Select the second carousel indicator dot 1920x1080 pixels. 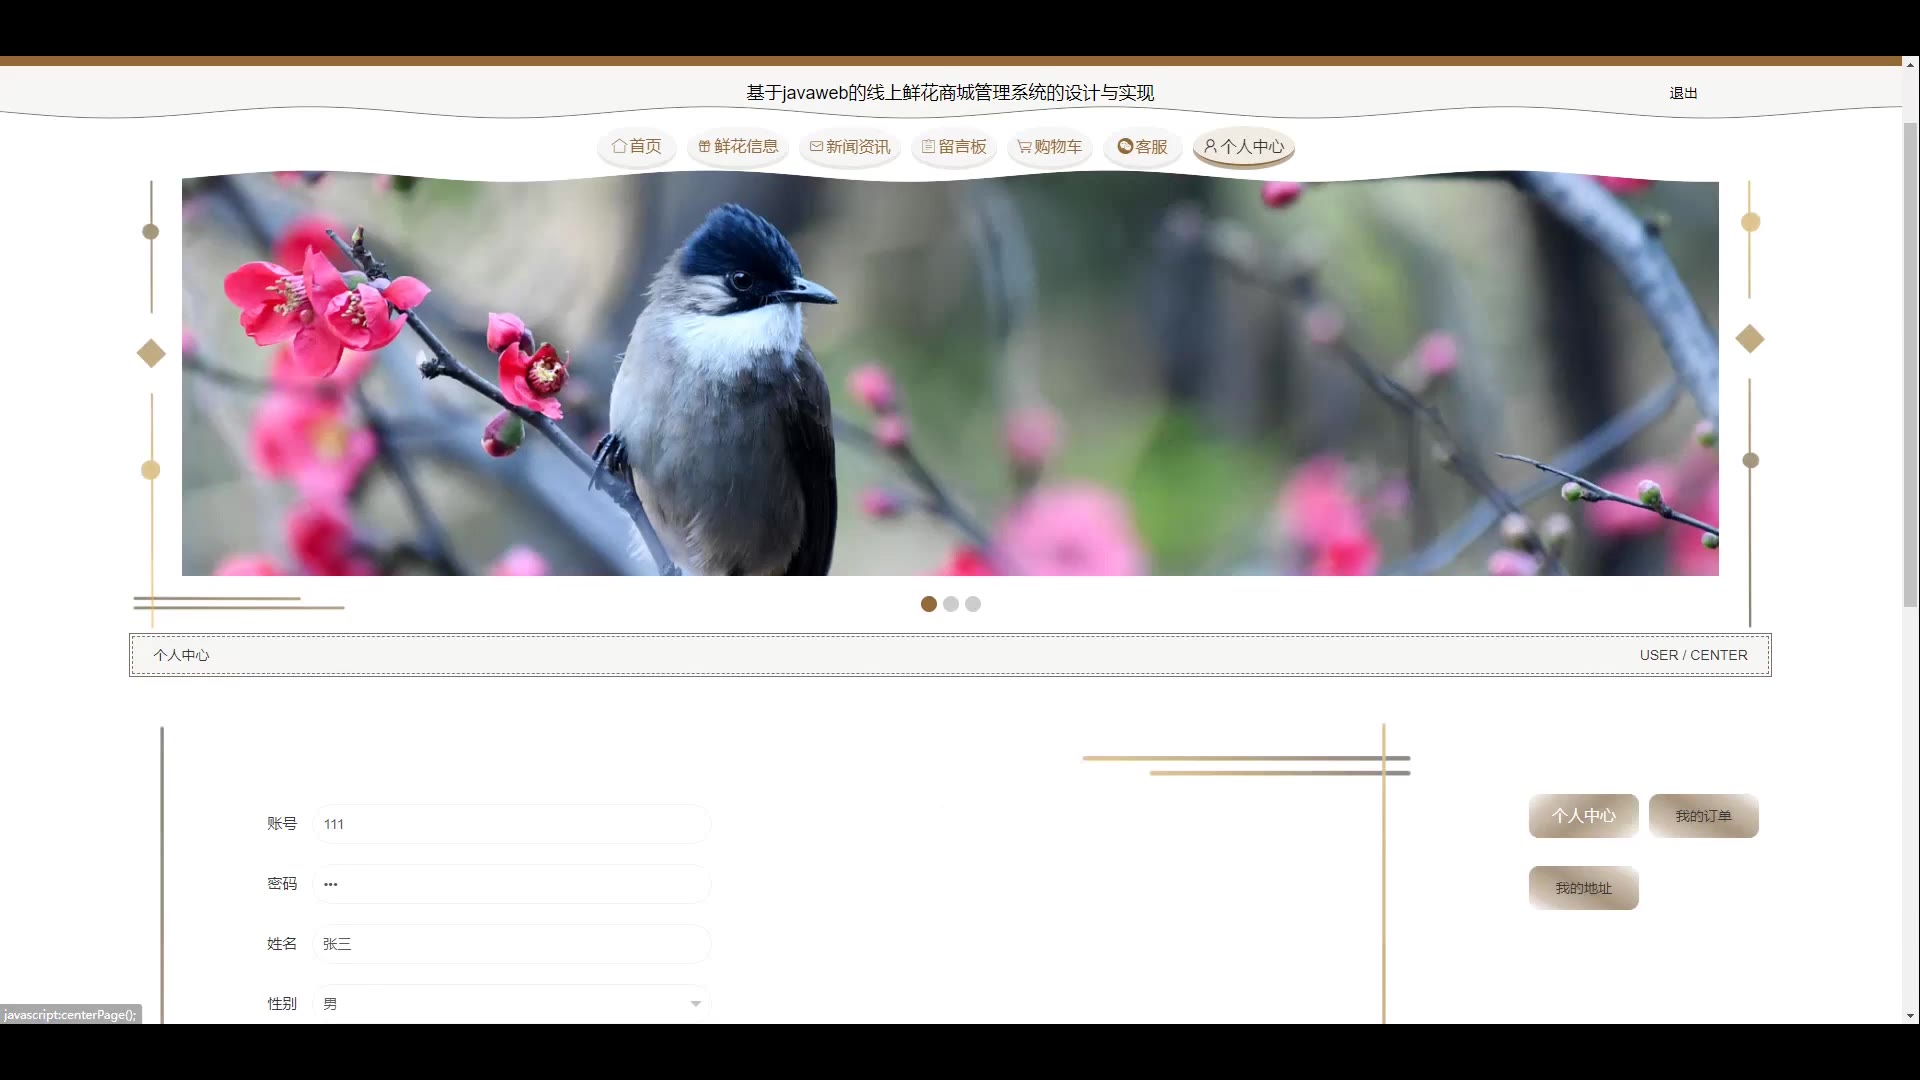point(951,604)
